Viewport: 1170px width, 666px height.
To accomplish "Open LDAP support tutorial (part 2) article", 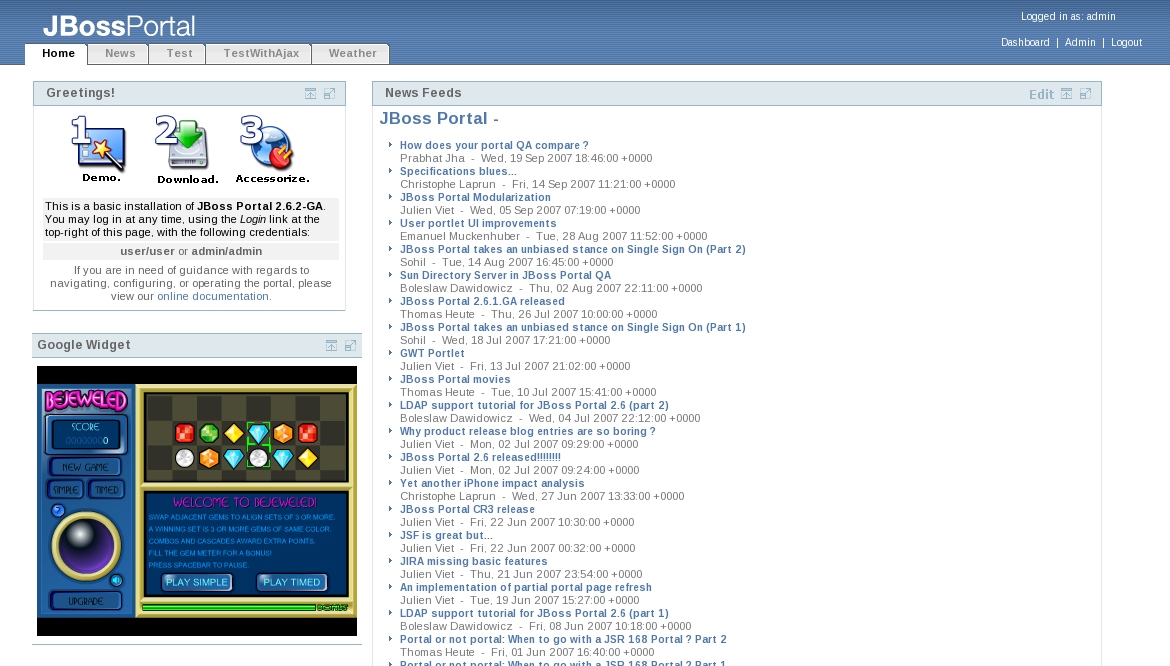I will (534, 406).
